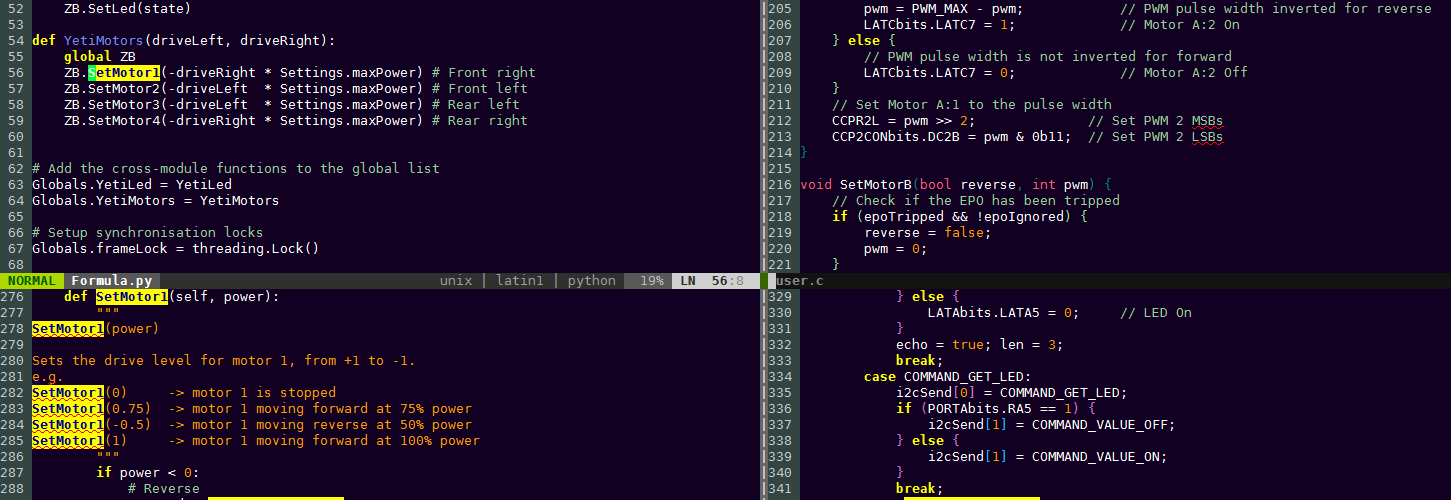The image size is (1451, 500).
Task: Click the highlighted SetMotor1 call on line 56
Action: (123, 73)
